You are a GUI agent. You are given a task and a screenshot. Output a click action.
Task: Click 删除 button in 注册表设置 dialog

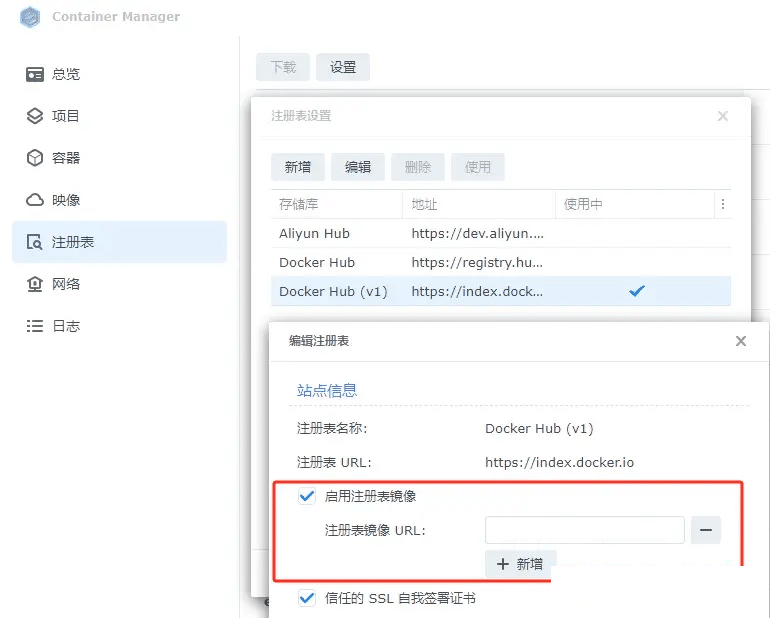[x=418, y=167]
